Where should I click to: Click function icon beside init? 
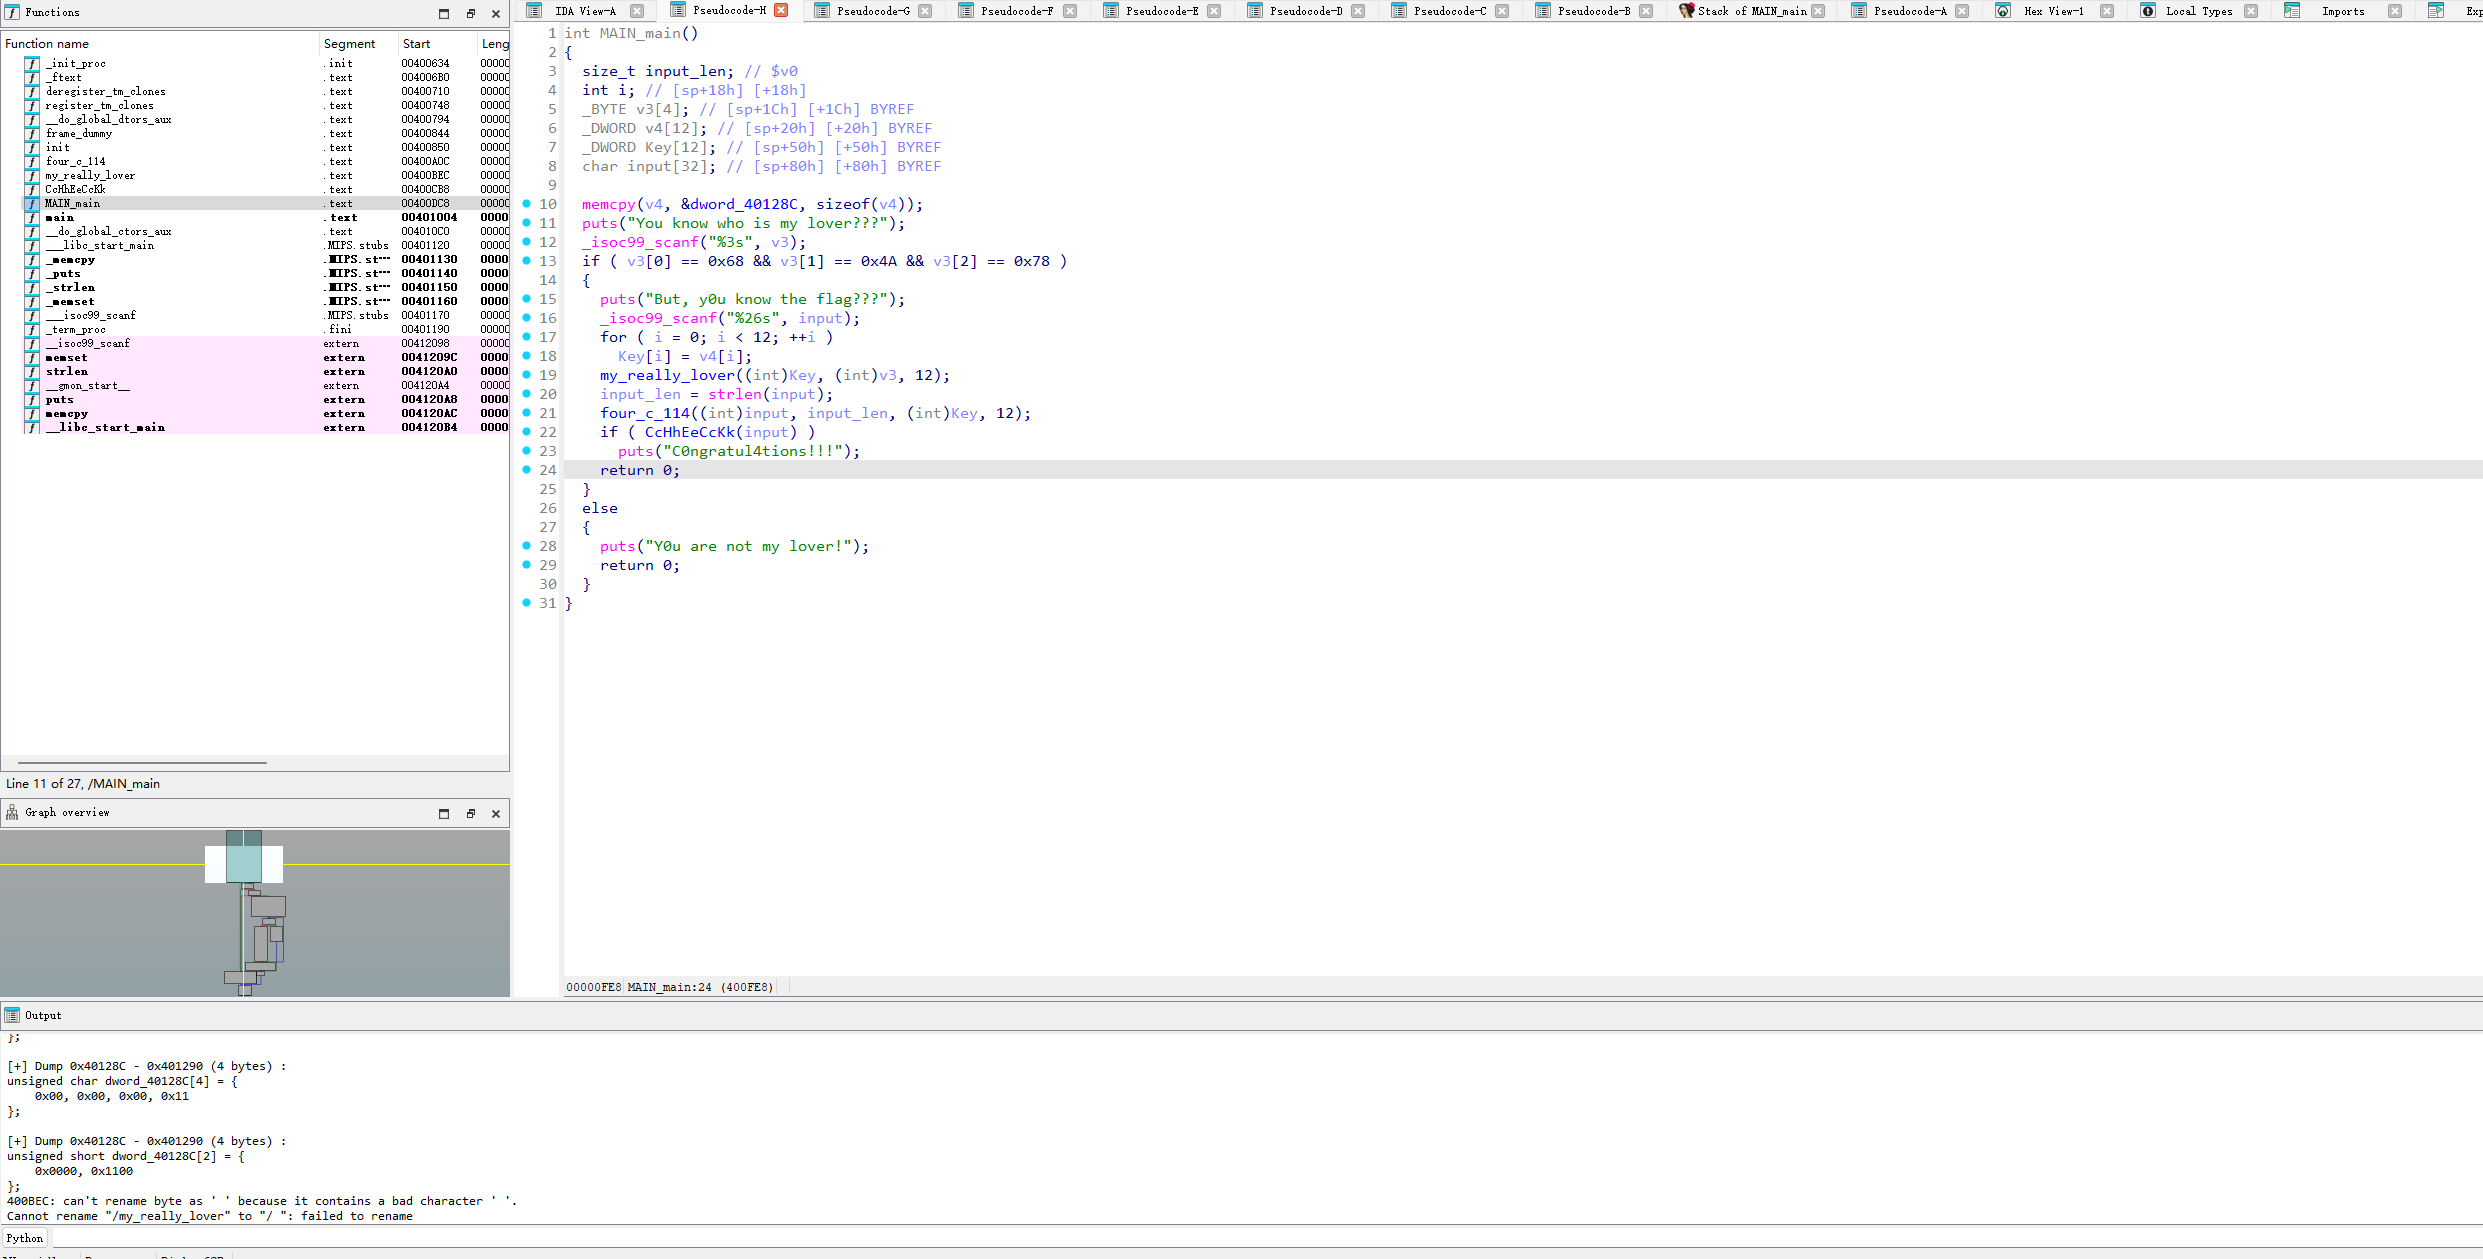pyautogui.click(x=32, y=147)
